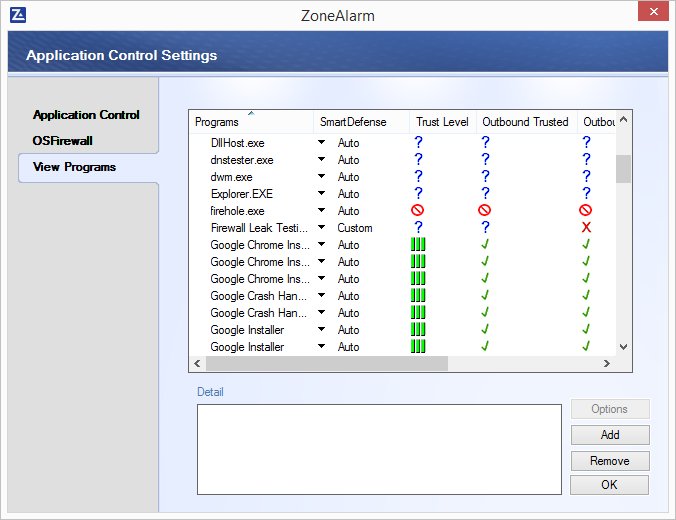This screenshot has width=676, height=520.
Task: Click the Trust Level question mark for dnstester.exe
Action: point(418,160)
